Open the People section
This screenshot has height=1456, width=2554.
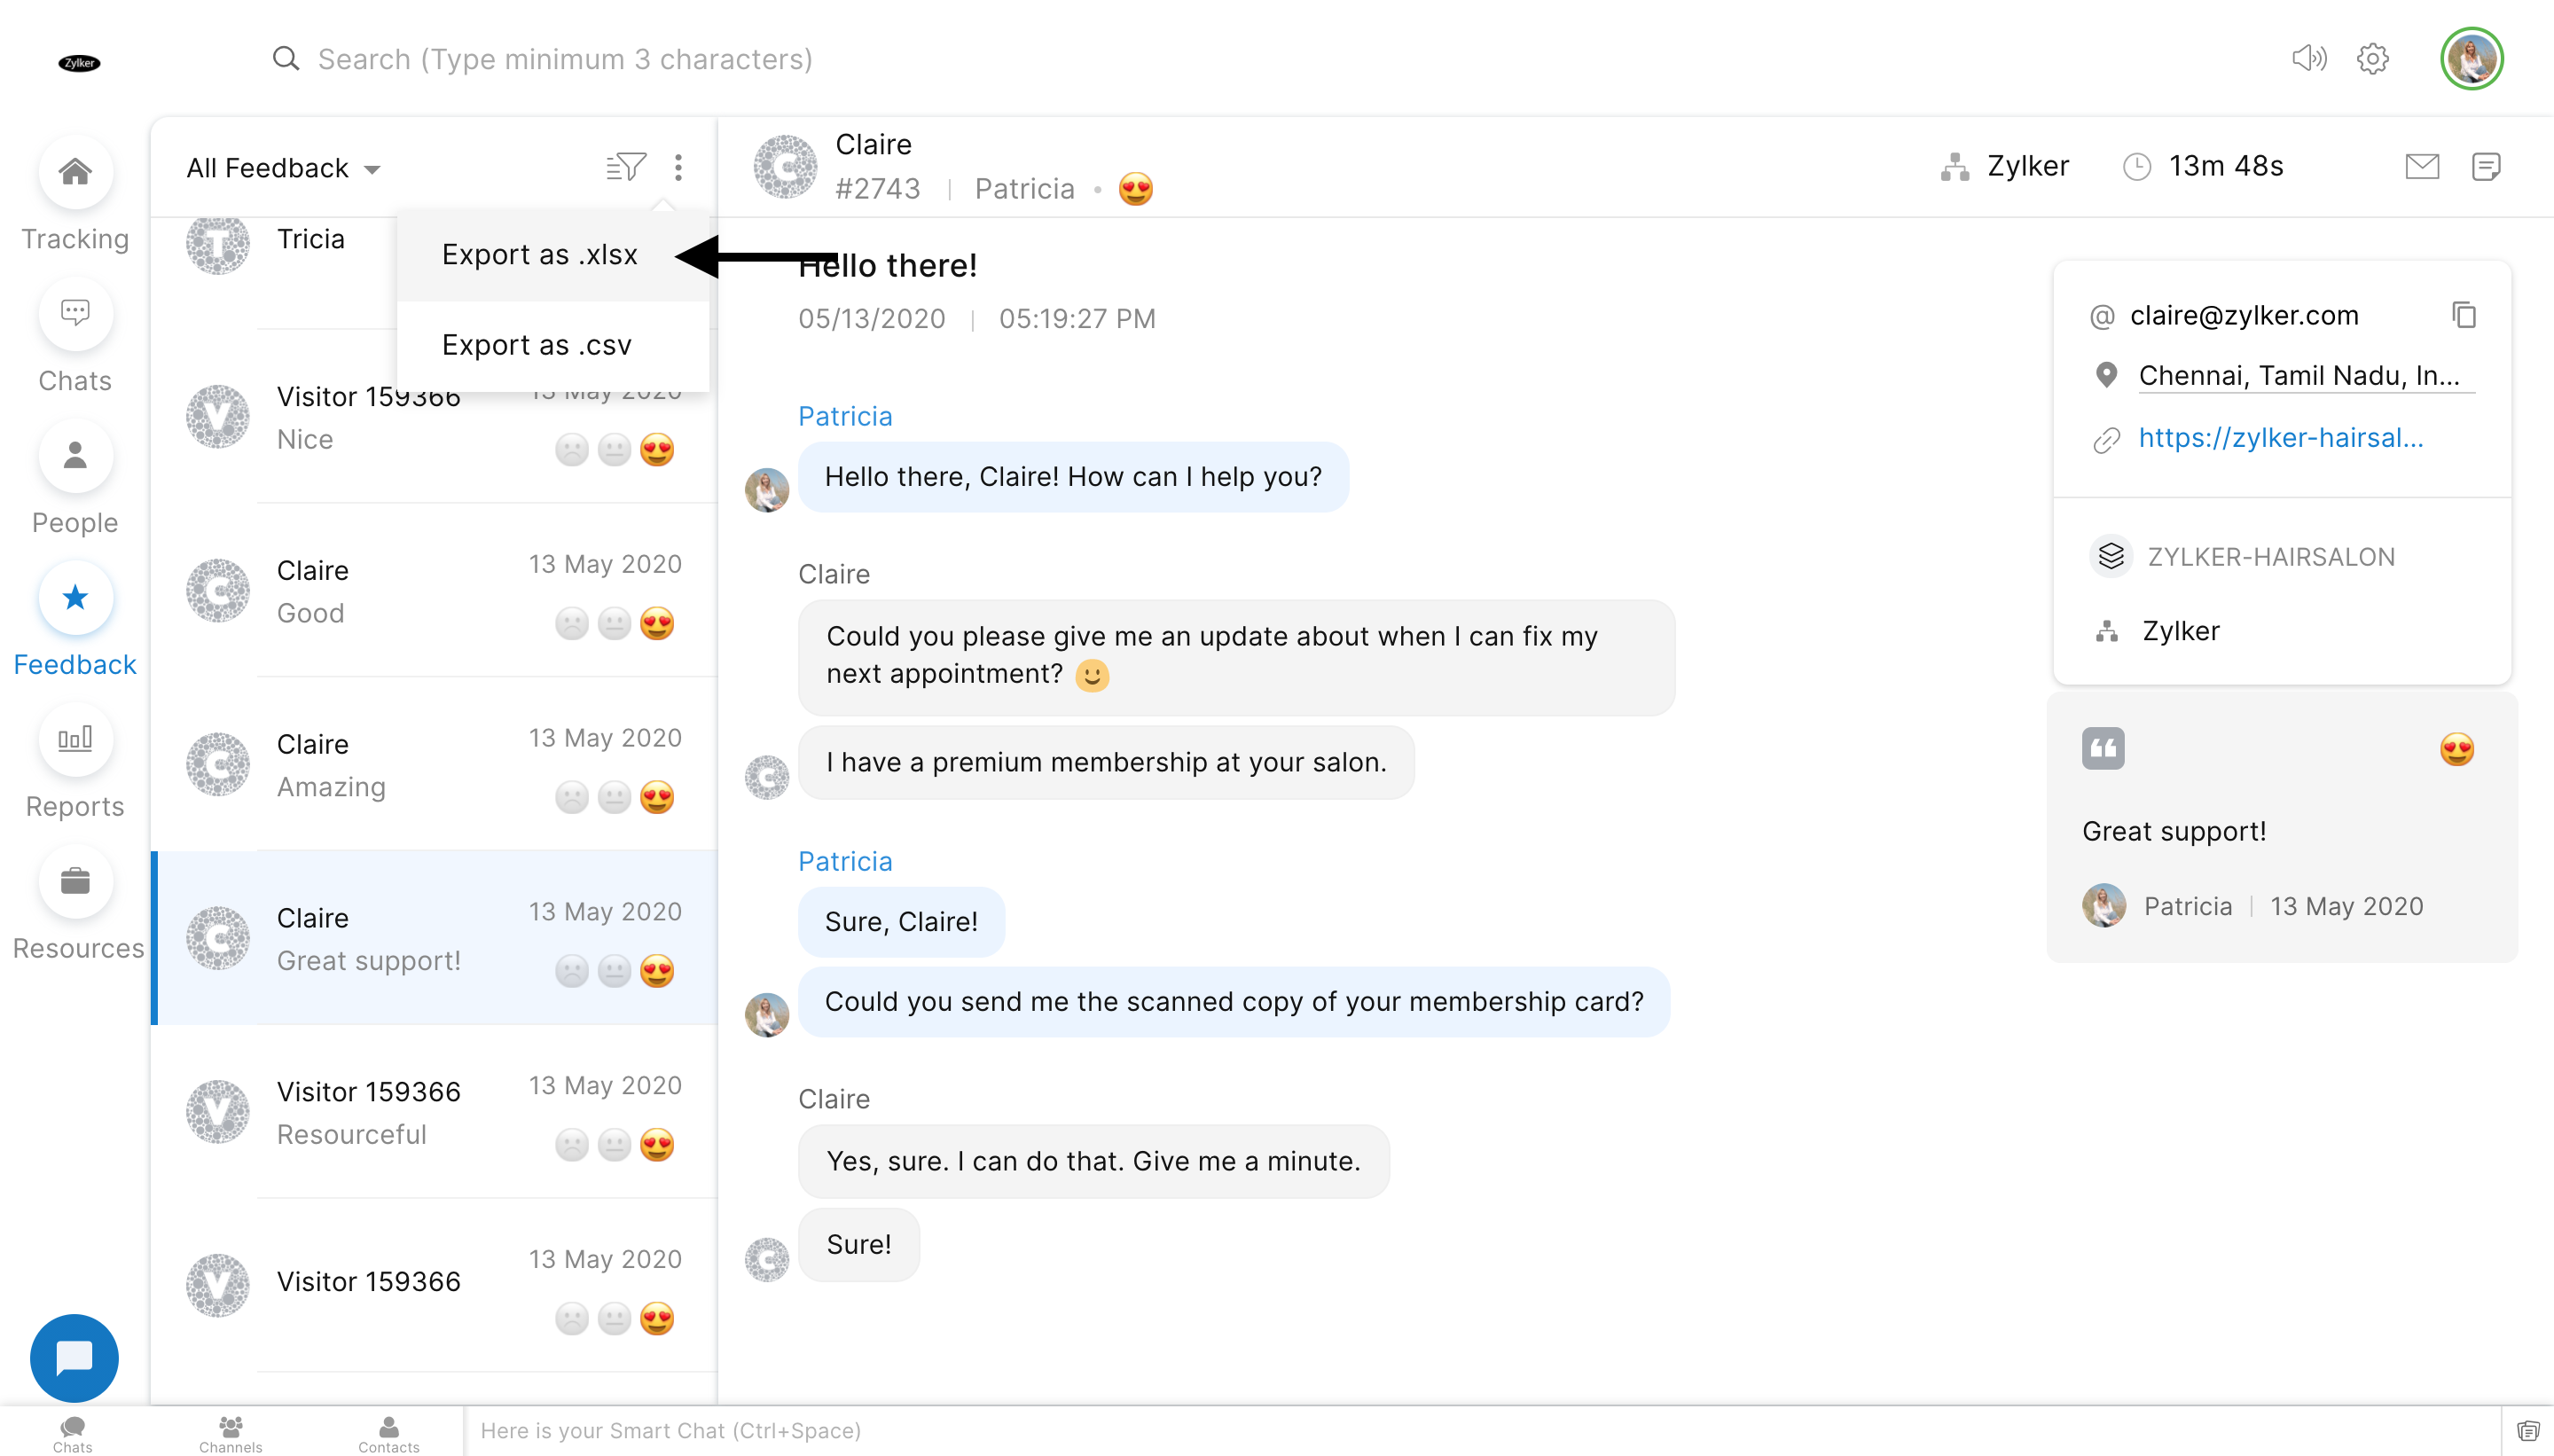tap(75, 456)
